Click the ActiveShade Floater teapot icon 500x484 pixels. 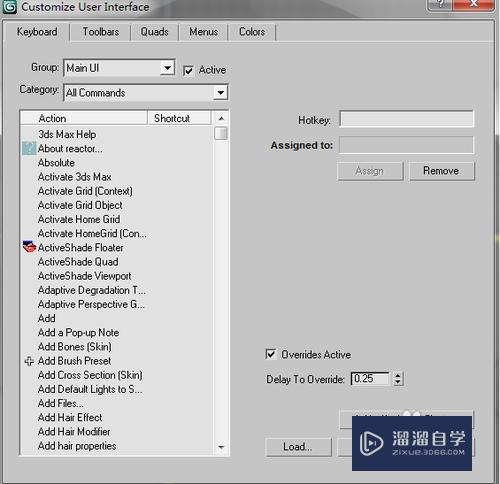tap(29, 247)
